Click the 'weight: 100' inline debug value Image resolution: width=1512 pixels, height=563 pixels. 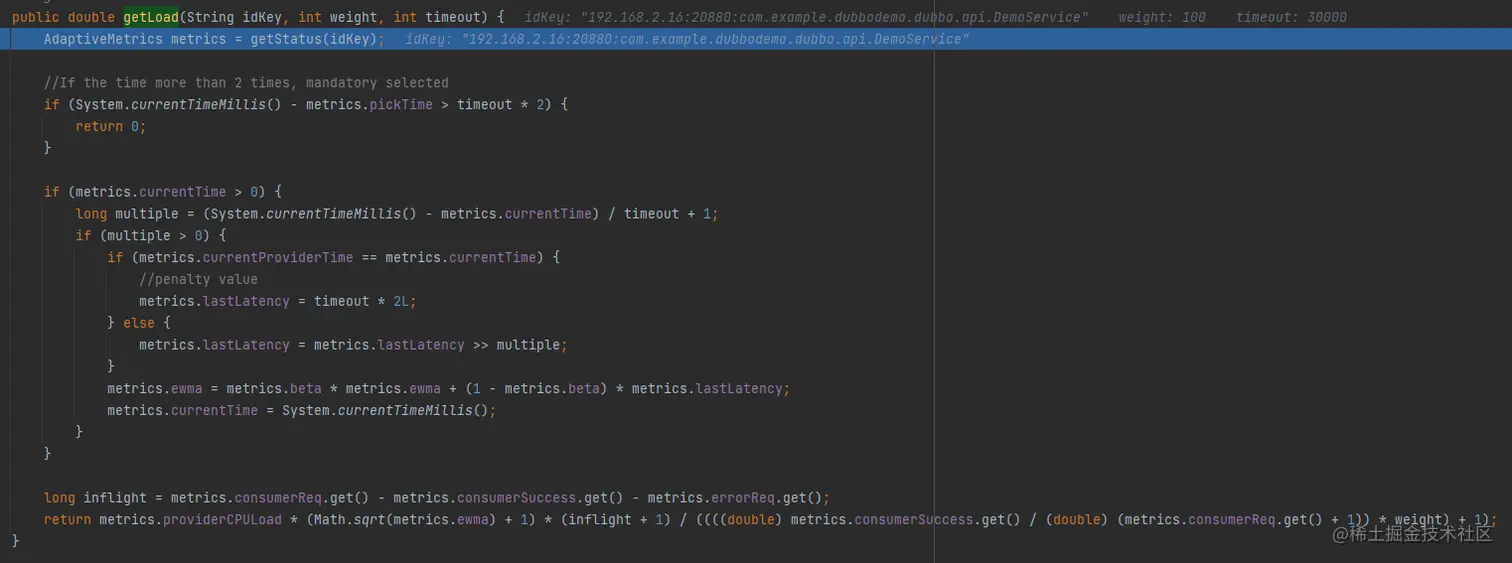coord(1161,17)
